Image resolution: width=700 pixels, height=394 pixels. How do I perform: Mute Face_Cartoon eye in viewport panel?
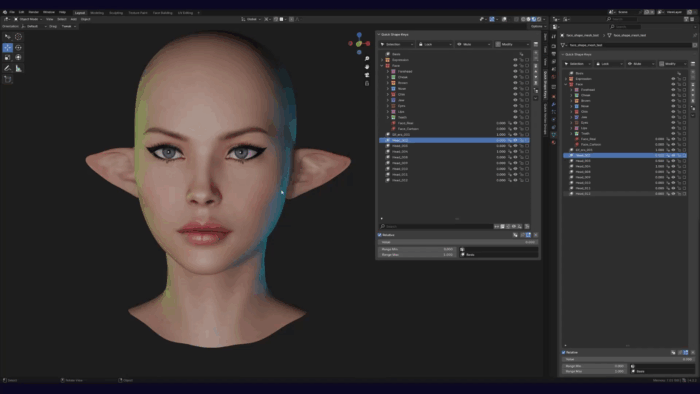(x=515, y=129)
